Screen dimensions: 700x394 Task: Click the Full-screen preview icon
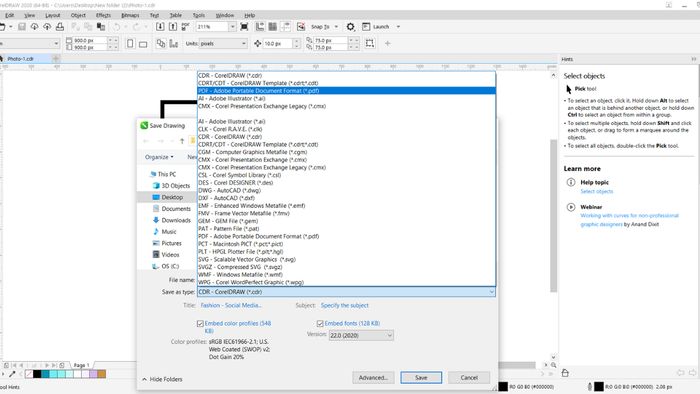(244, 27)
